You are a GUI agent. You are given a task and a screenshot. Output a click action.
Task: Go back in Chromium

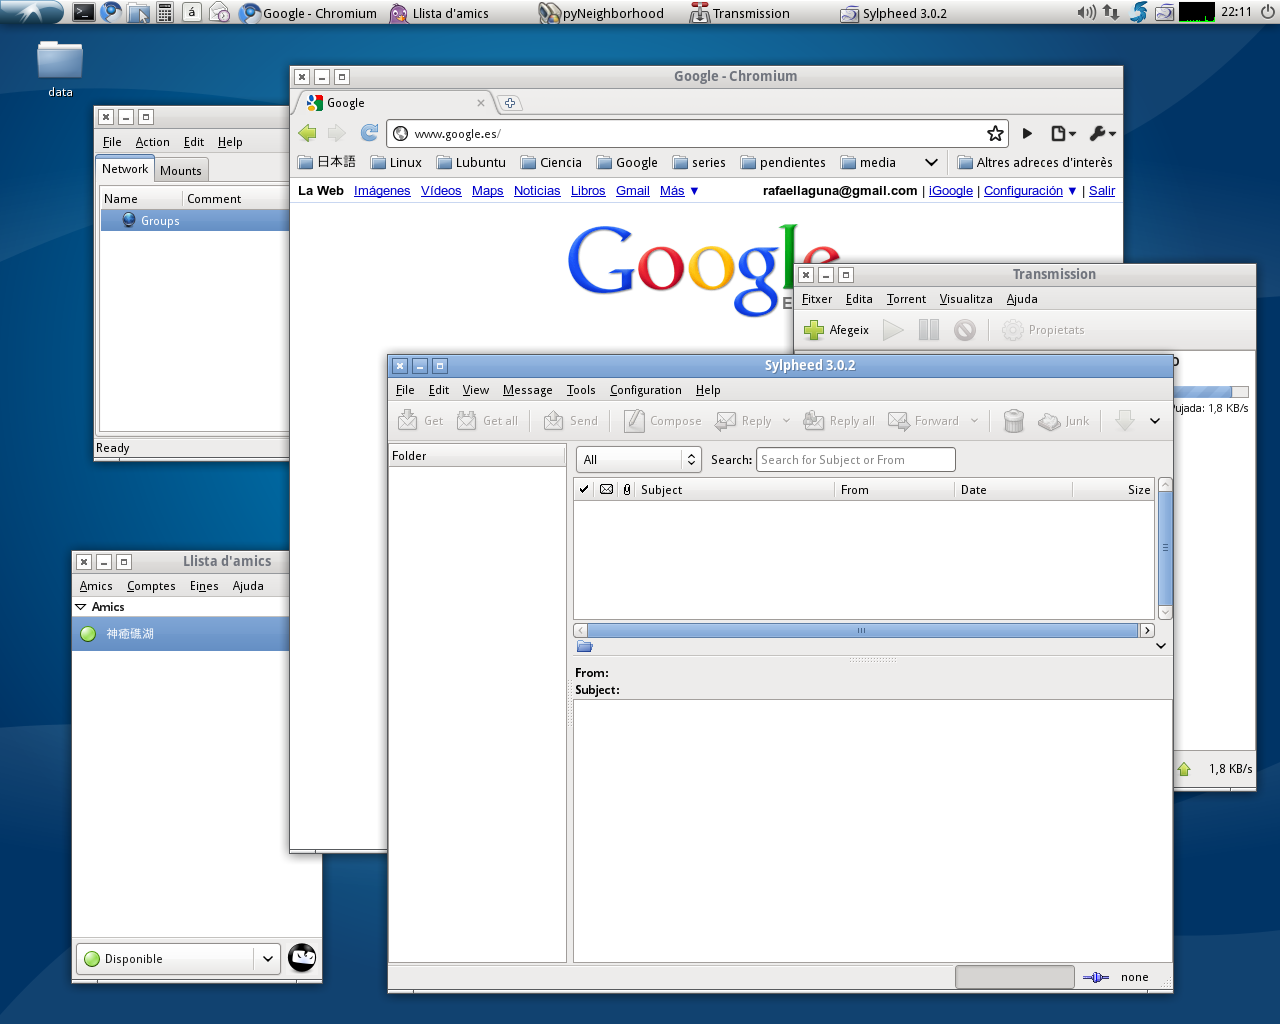click(308, 133)
